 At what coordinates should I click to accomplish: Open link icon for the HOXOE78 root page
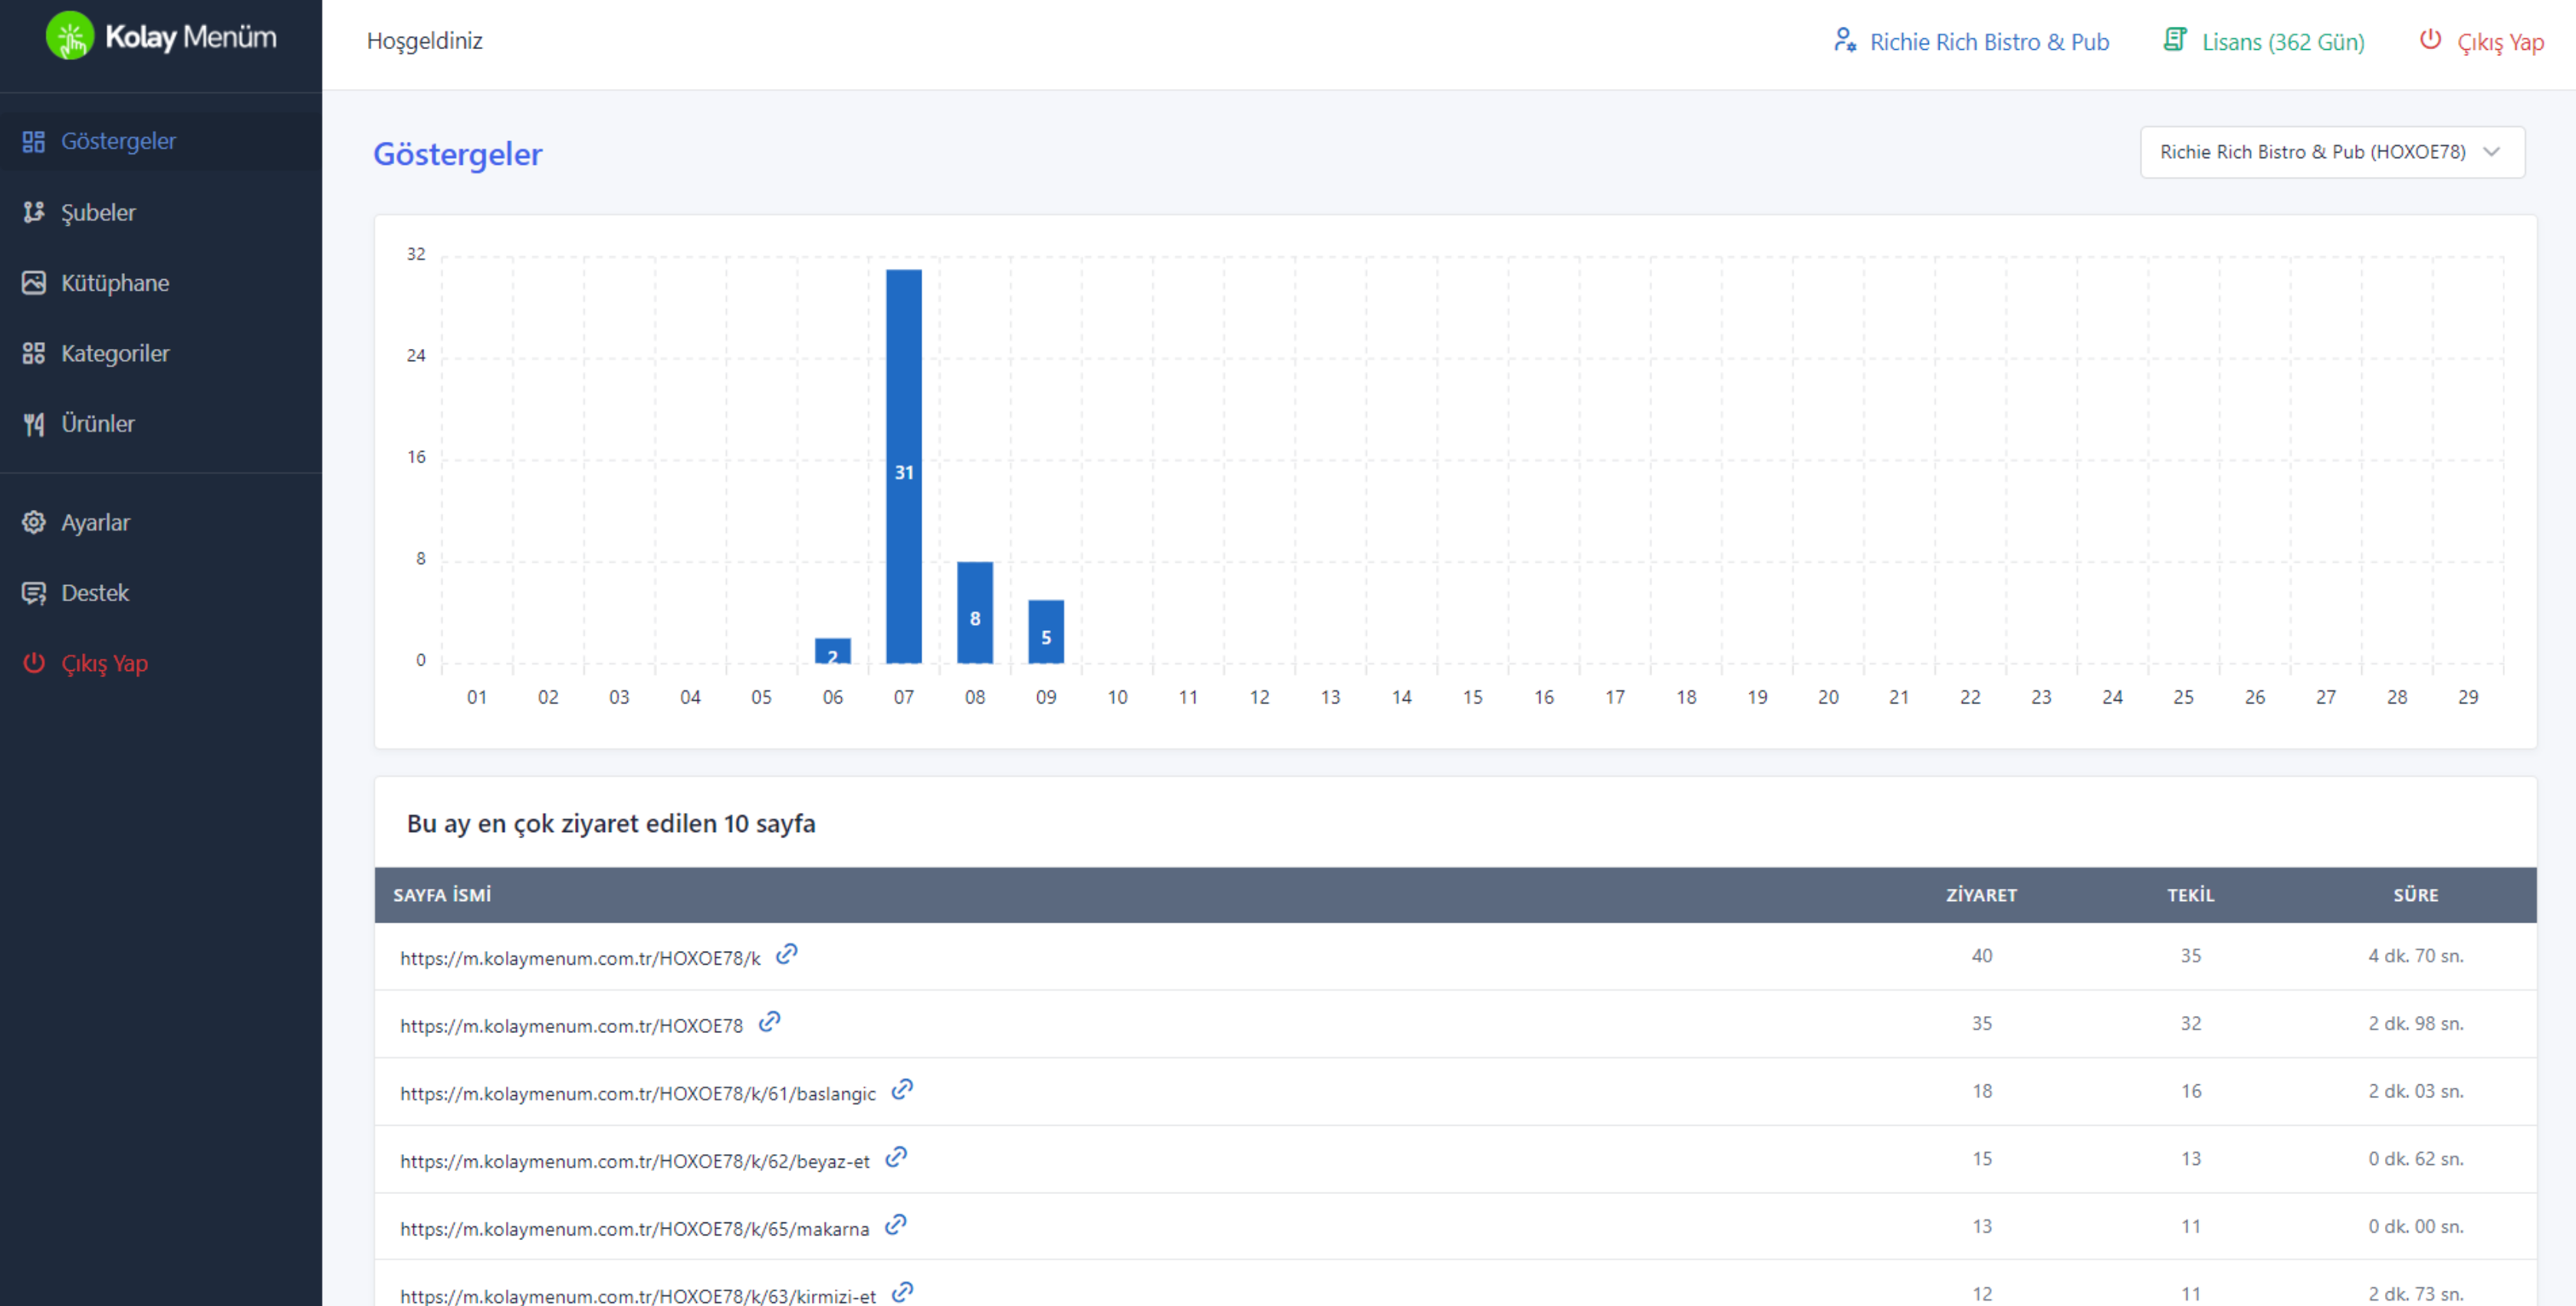pyautogui.click(x=769, y=1022)
